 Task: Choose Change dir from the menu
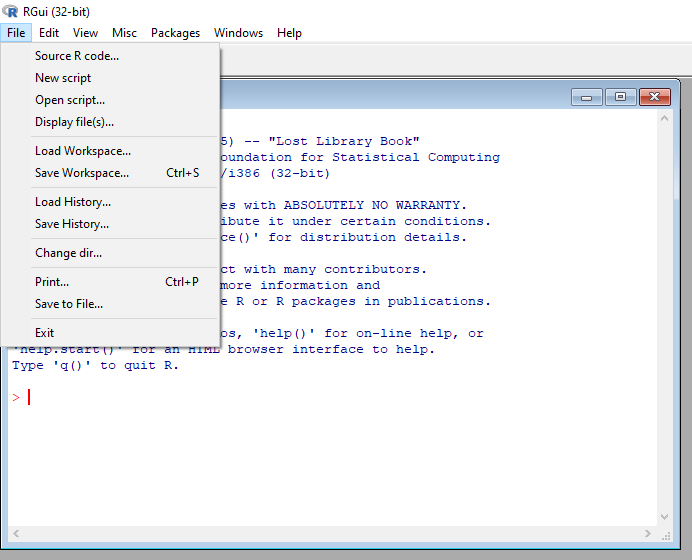[x=68, y=253]
